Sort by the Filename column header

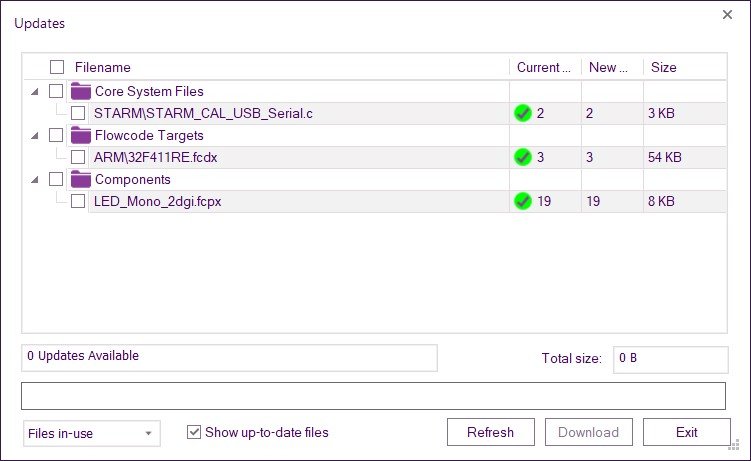(102, 67)
